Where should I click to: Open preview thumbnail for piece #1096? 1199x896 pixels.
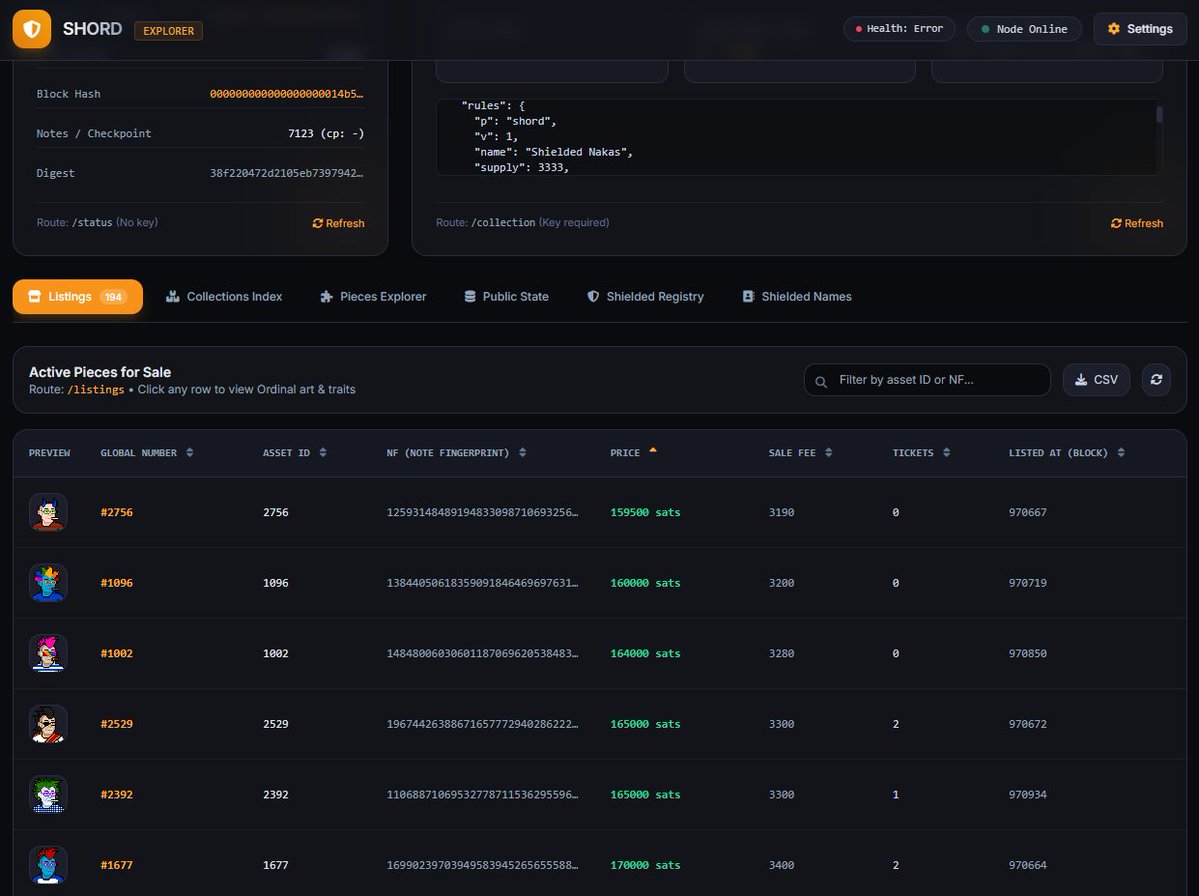click(x=48, y=583)
